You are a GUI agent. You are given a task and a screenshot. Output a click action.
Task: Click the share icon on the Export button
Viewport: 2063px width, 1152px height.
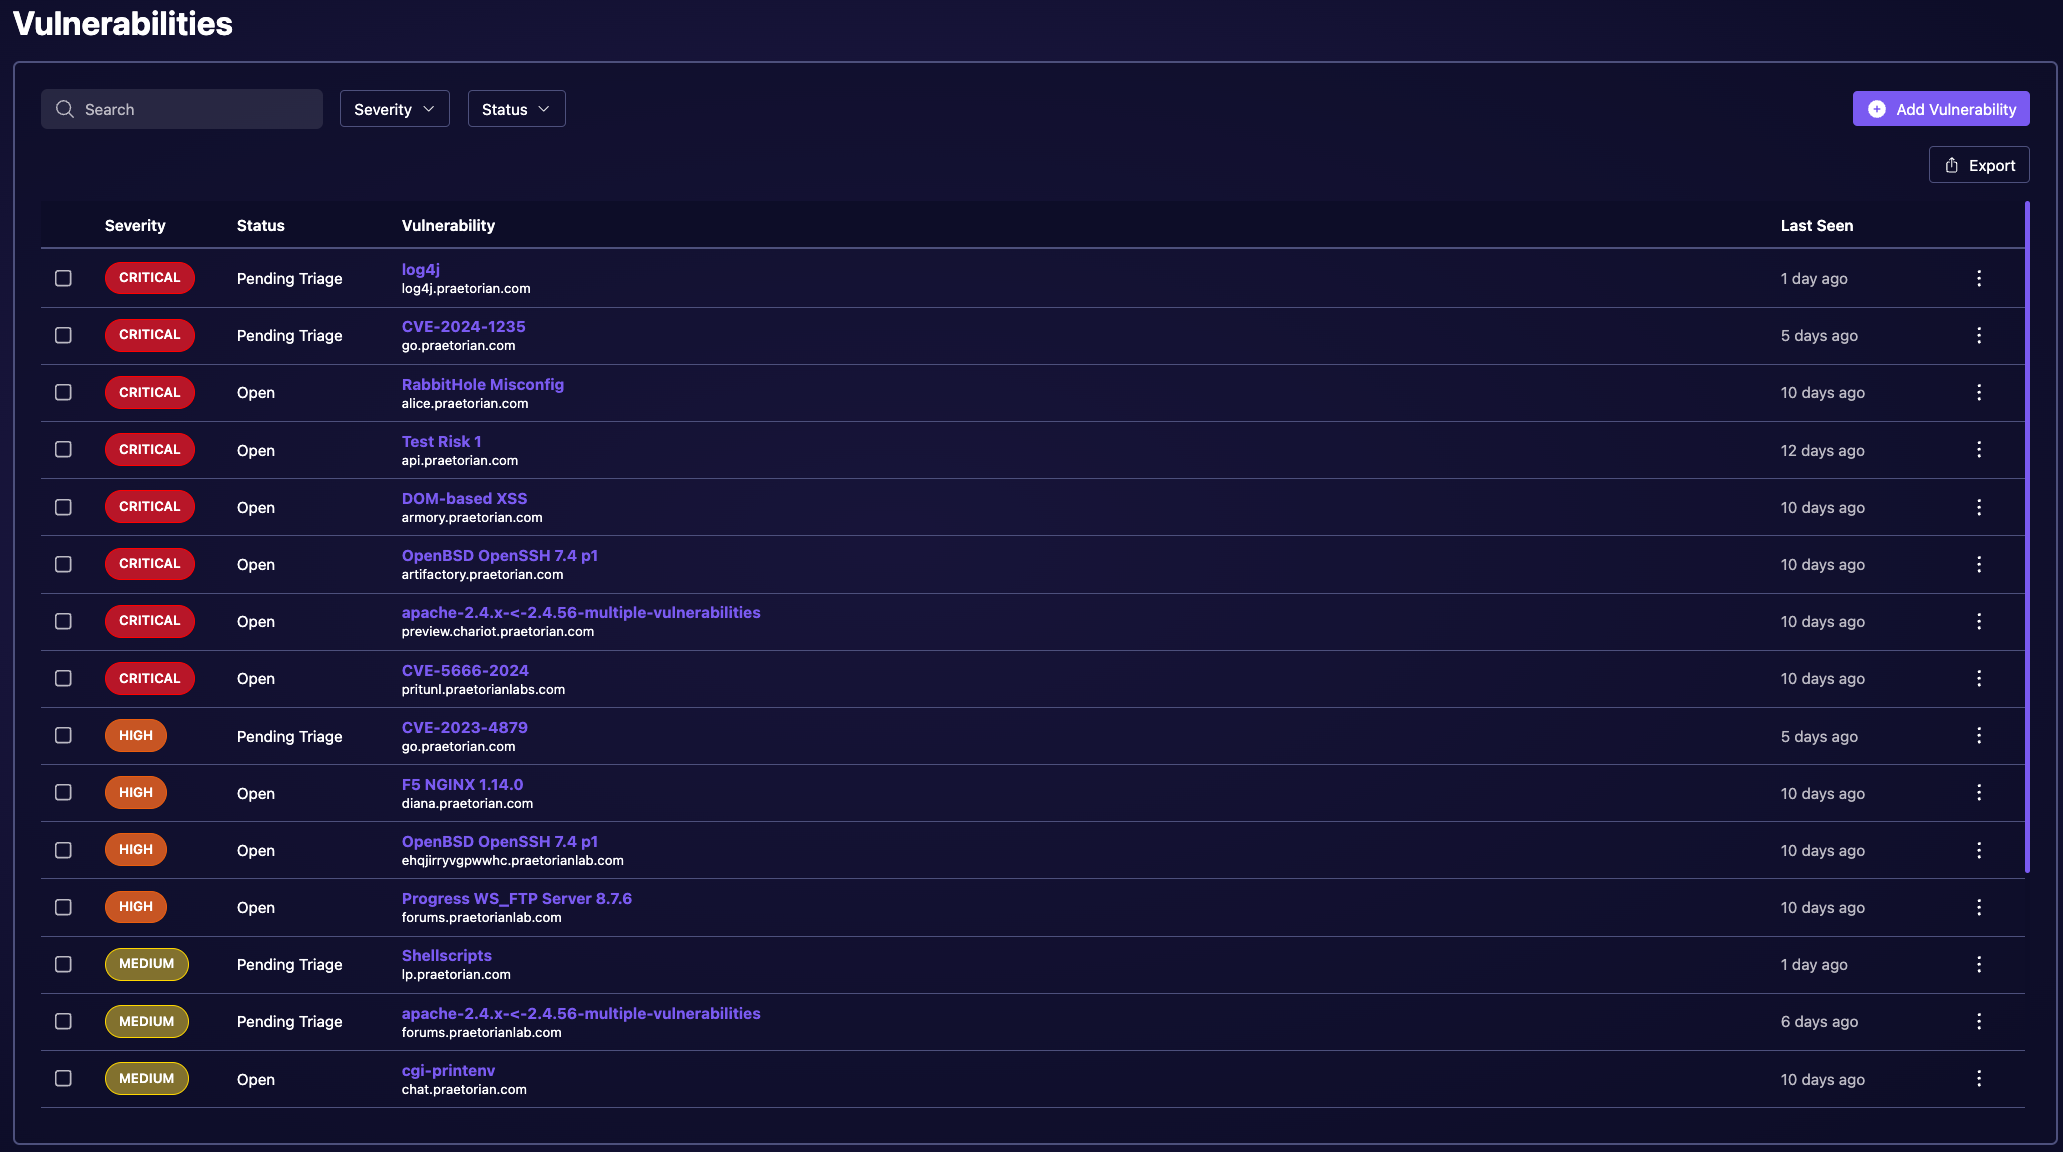1951,165
